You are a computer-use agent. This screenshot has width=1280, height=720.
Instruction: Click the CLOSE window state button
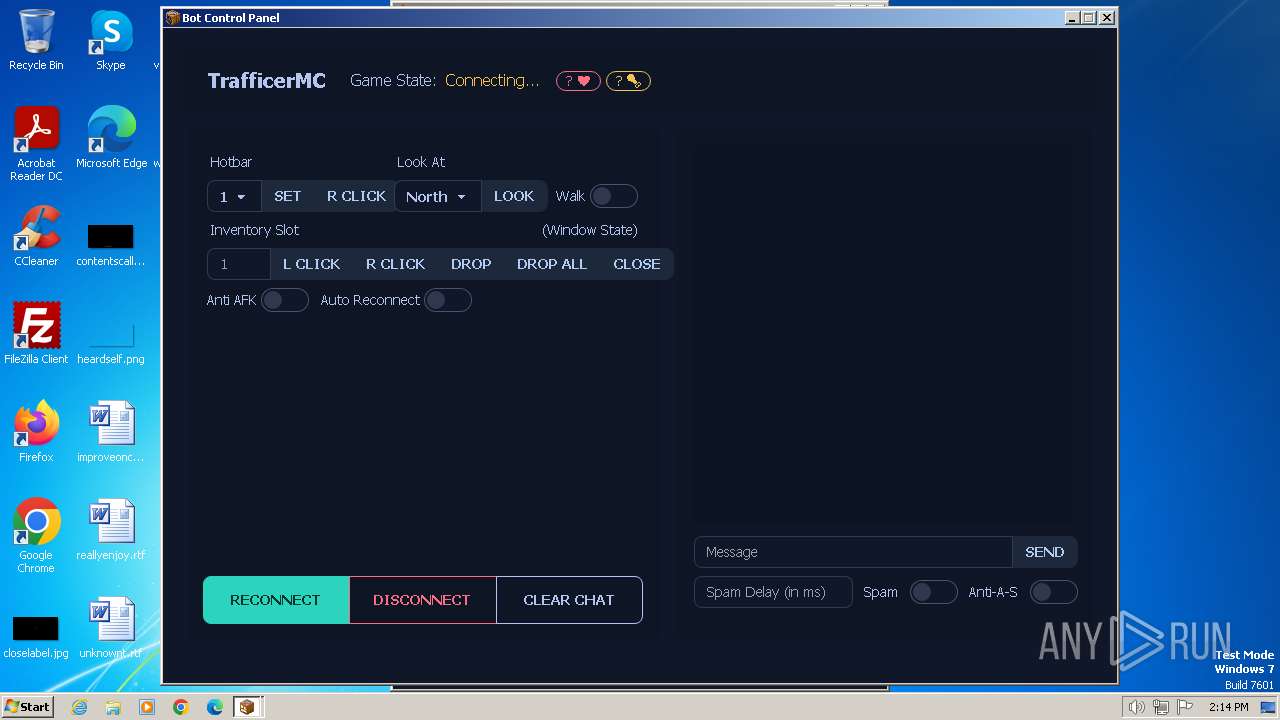point(637,264)
